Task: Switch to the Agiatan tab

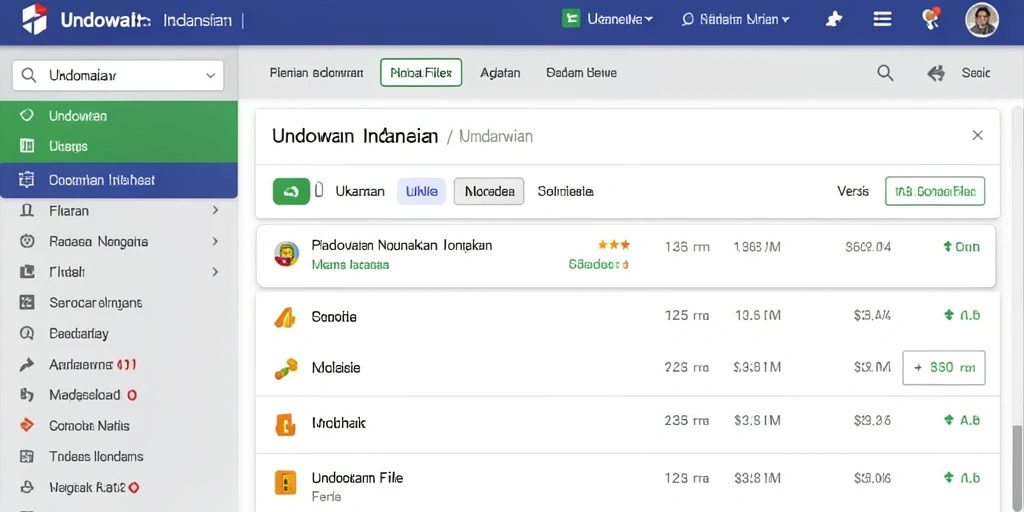Action: tap(500, 73)
